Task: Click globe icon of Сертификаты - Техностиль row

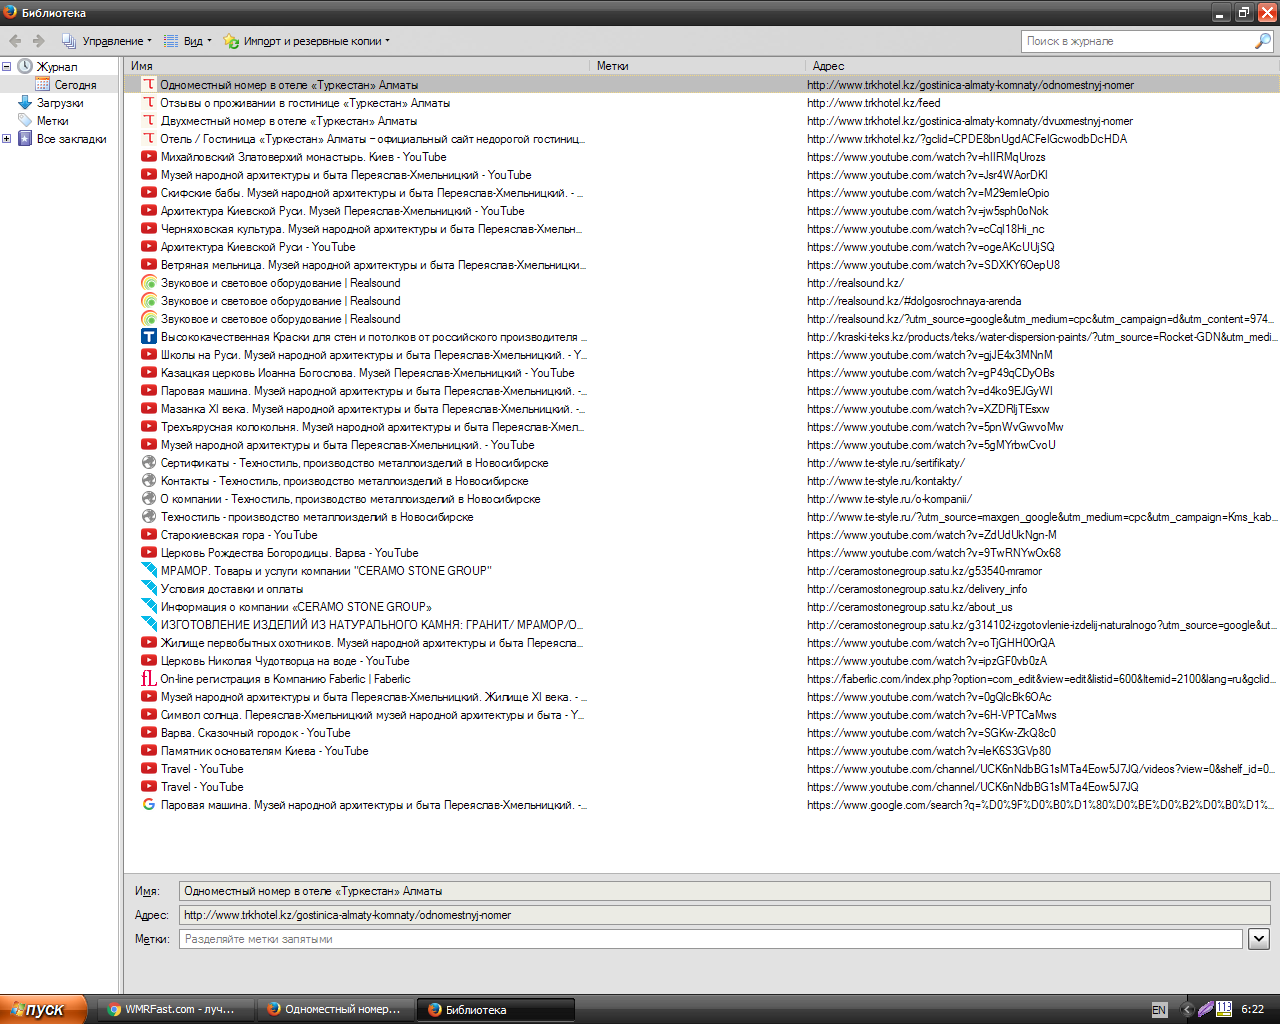Action: [149, 463]
